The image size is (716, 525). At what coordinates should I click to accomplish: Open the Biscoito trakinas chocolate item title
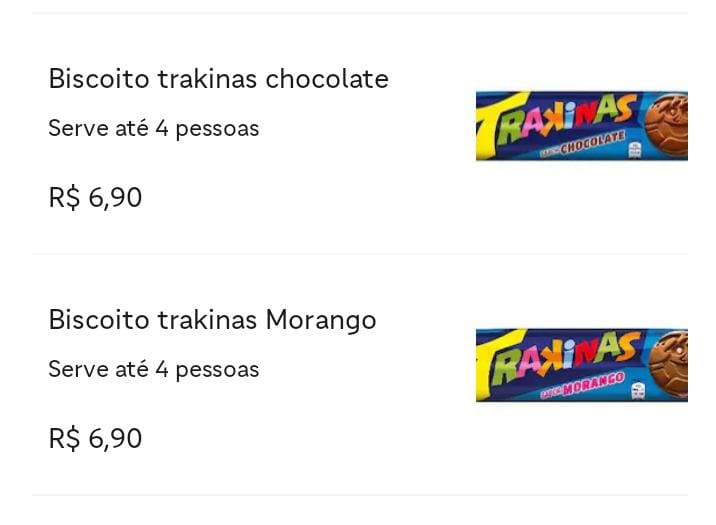click(218, 79)
